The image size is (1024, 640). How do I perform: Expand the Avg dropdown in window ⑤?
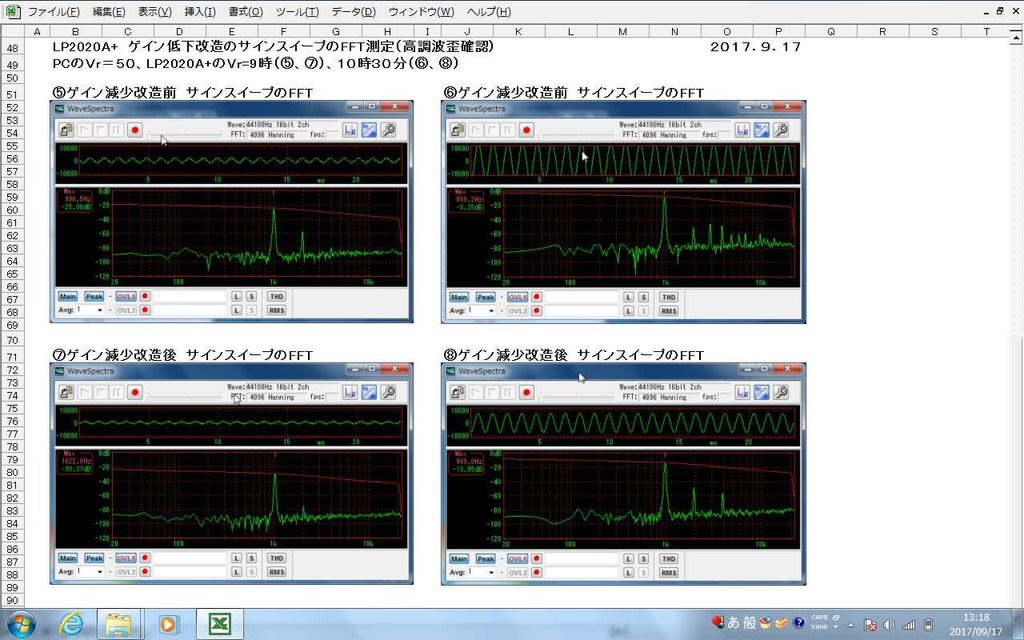coord(99,310)
